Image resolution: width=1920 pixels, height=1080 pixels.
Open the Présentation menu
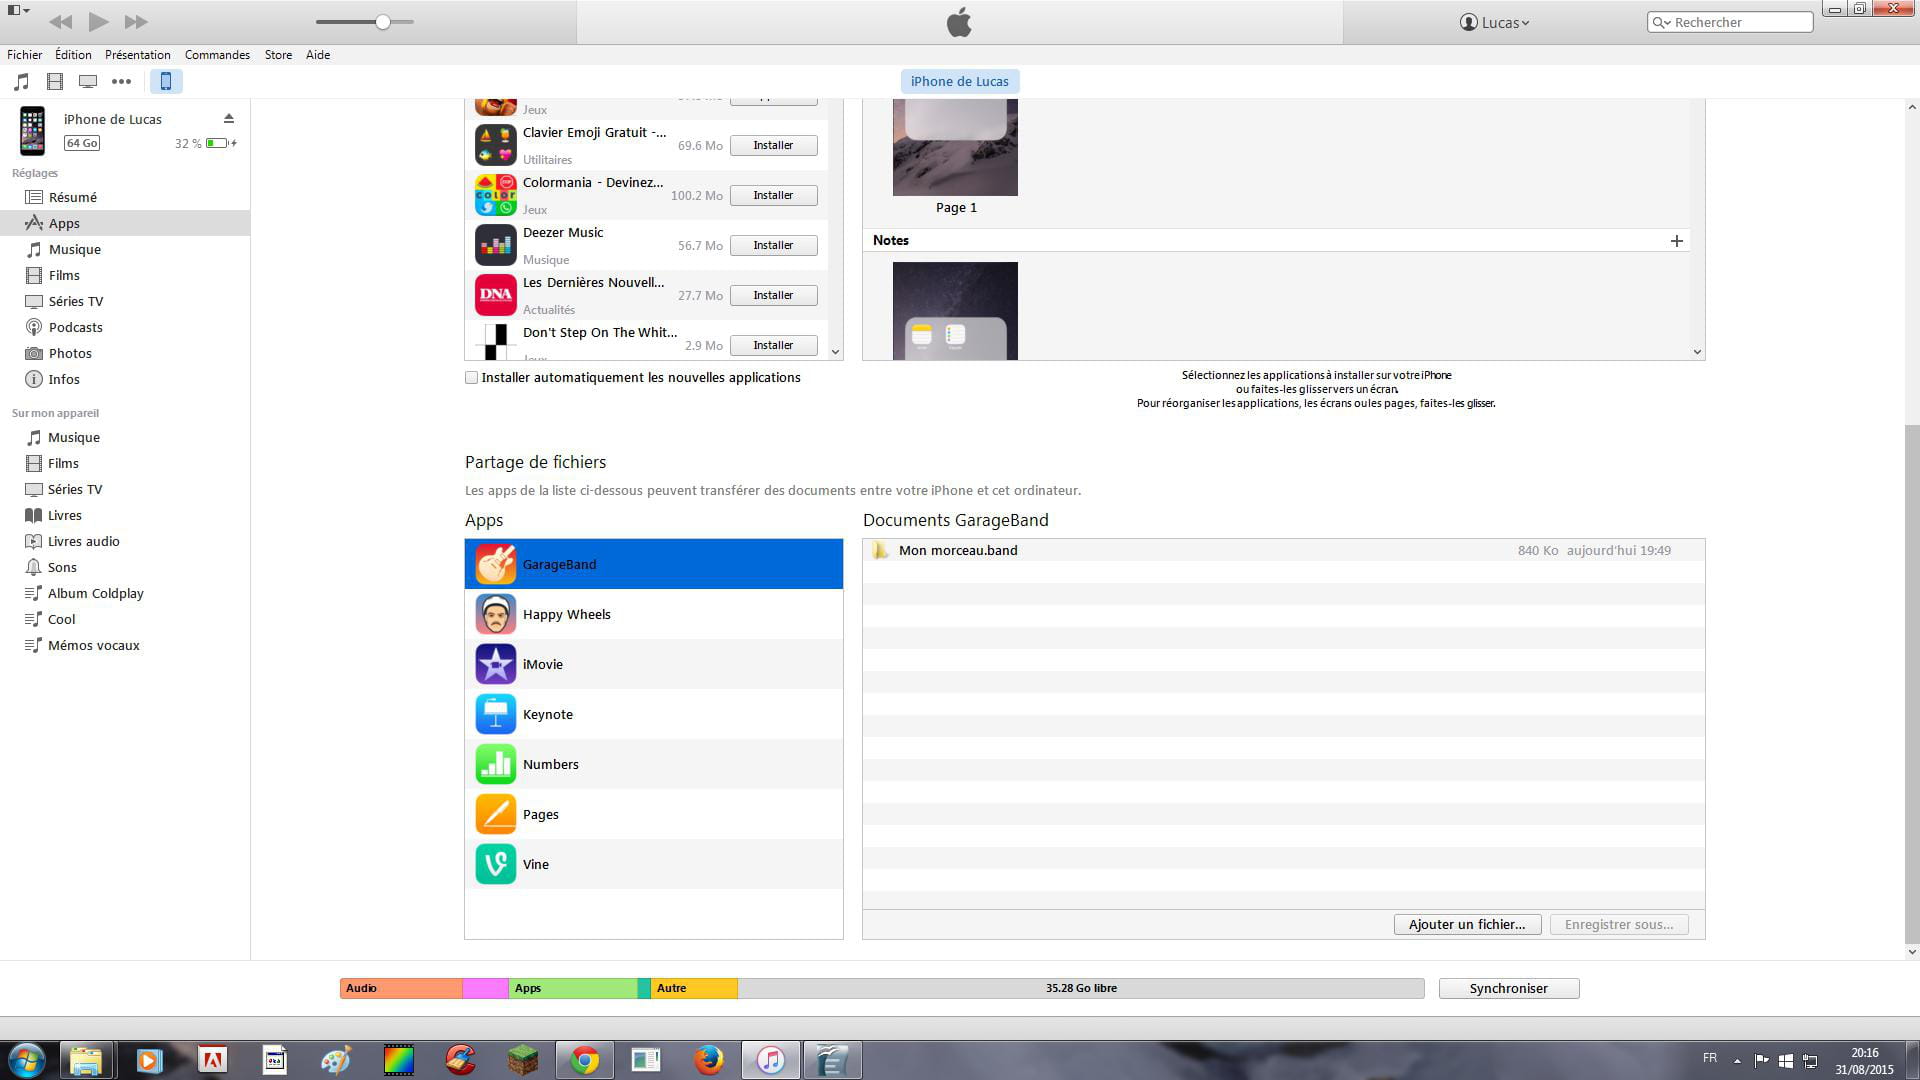137,55
